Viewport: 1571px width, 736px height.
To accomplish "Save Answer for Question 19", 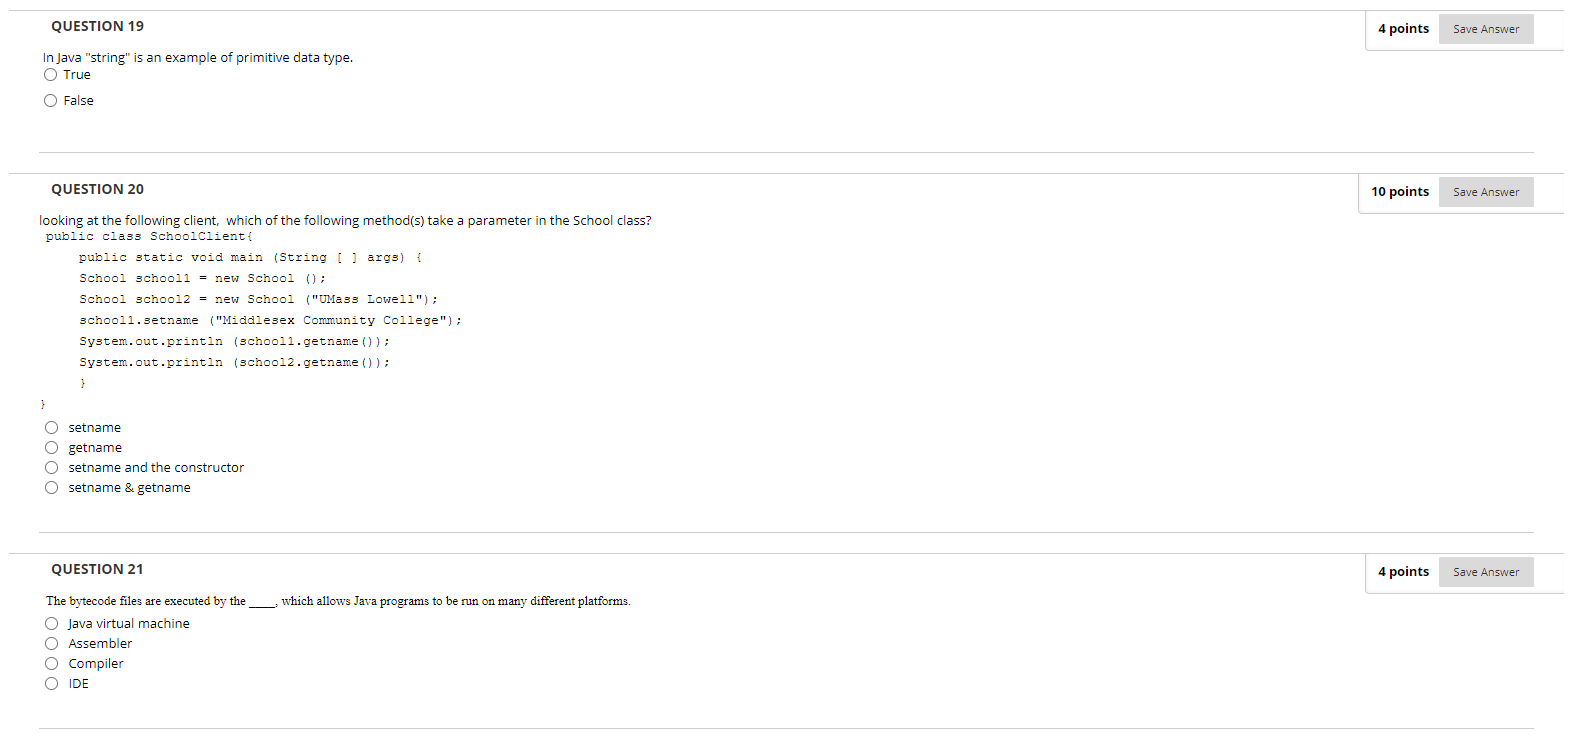I will (1486, 28).
